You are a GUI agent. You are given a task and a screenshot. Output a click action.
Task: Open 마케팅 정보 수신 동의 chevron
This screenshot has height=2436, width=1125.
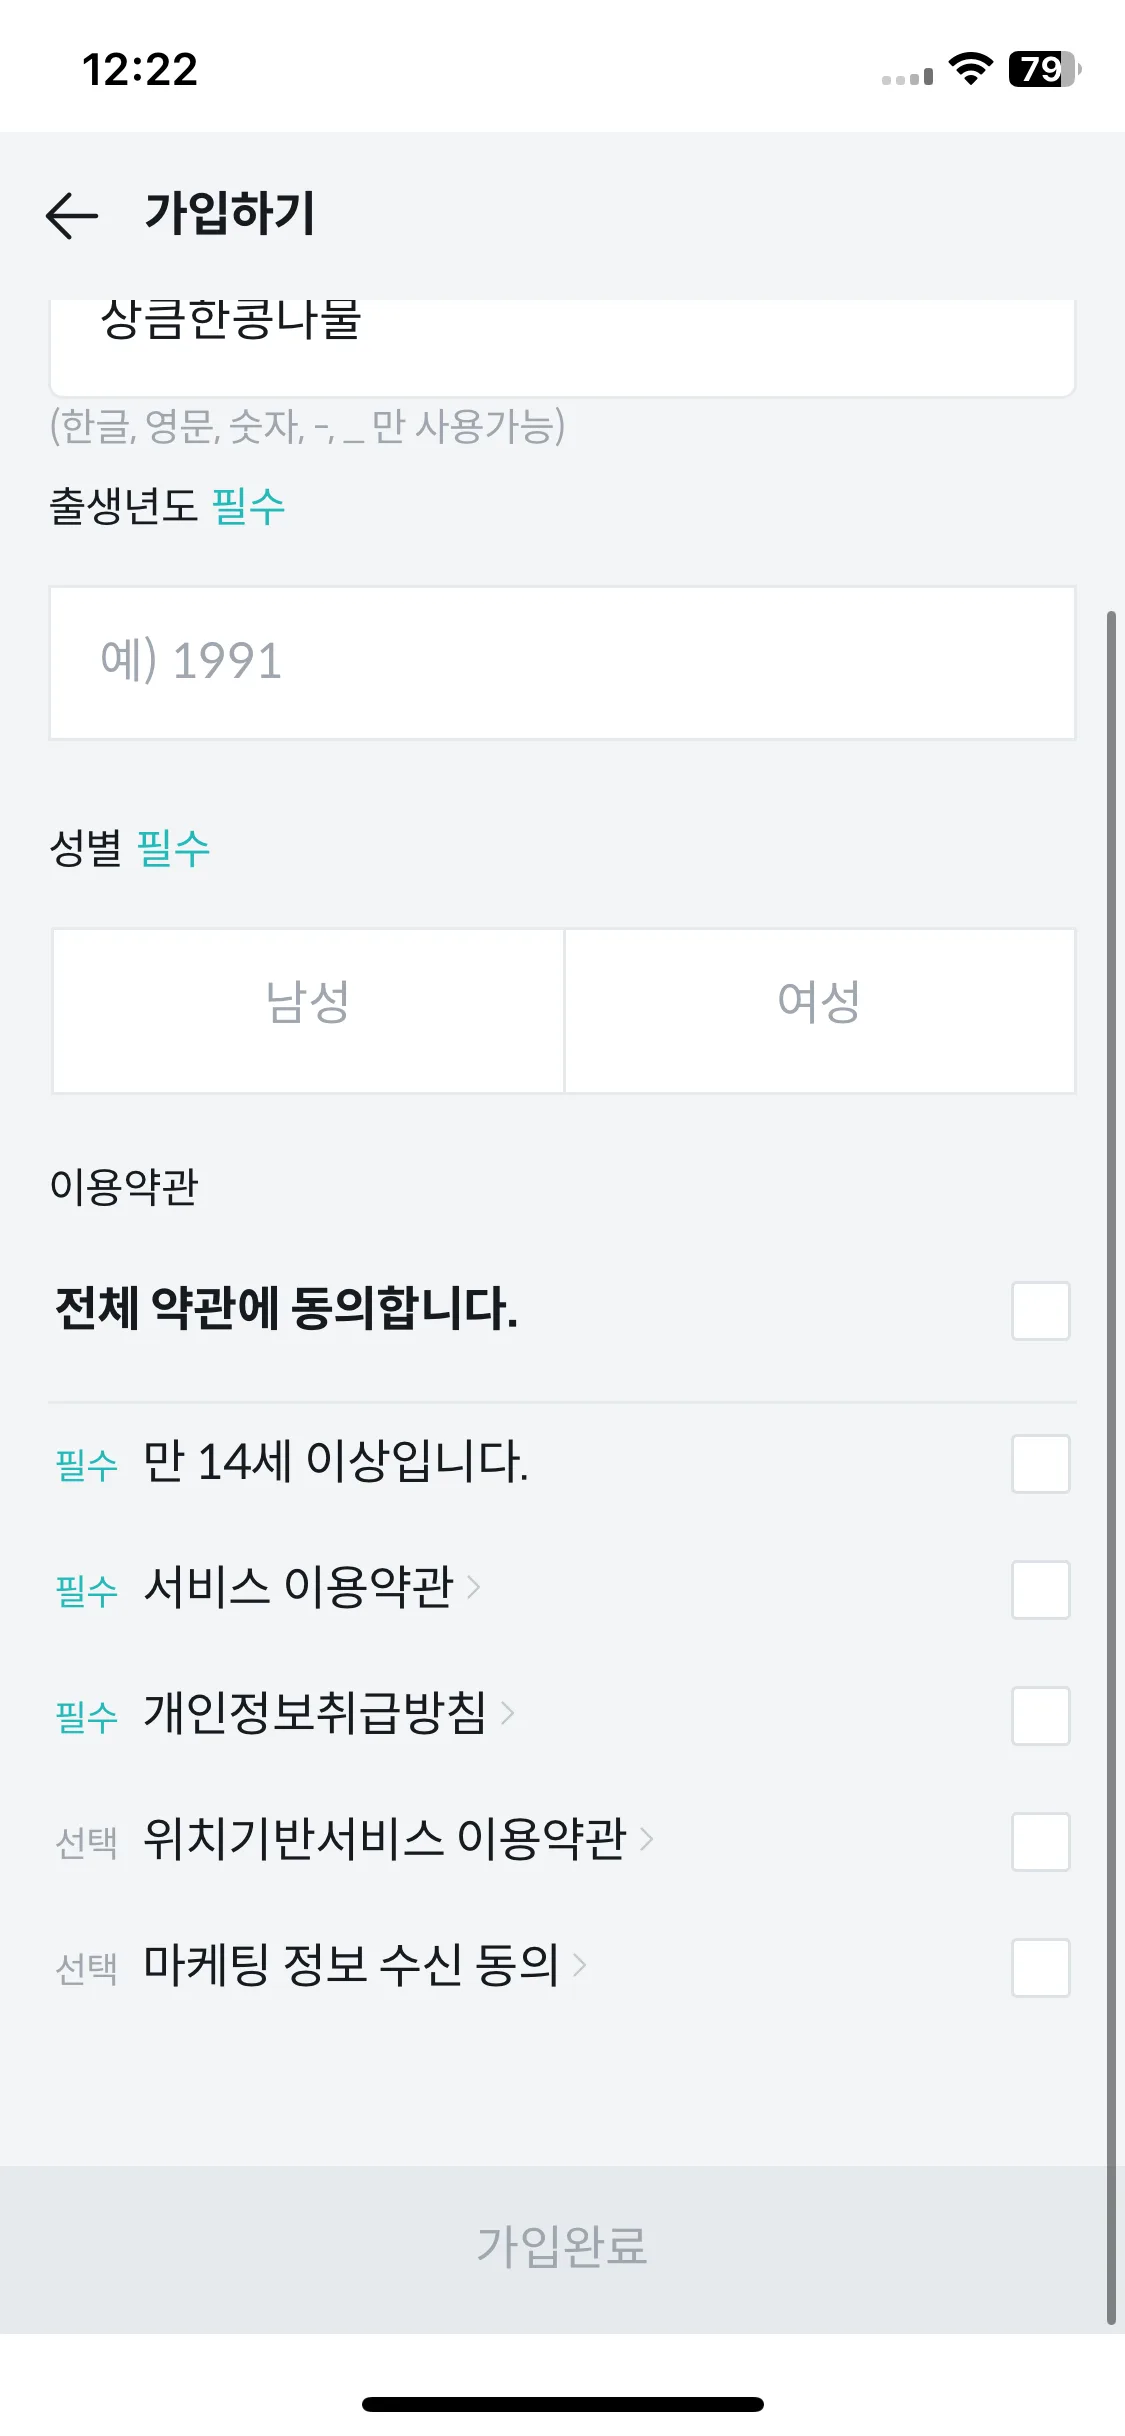coord(579,1965)
